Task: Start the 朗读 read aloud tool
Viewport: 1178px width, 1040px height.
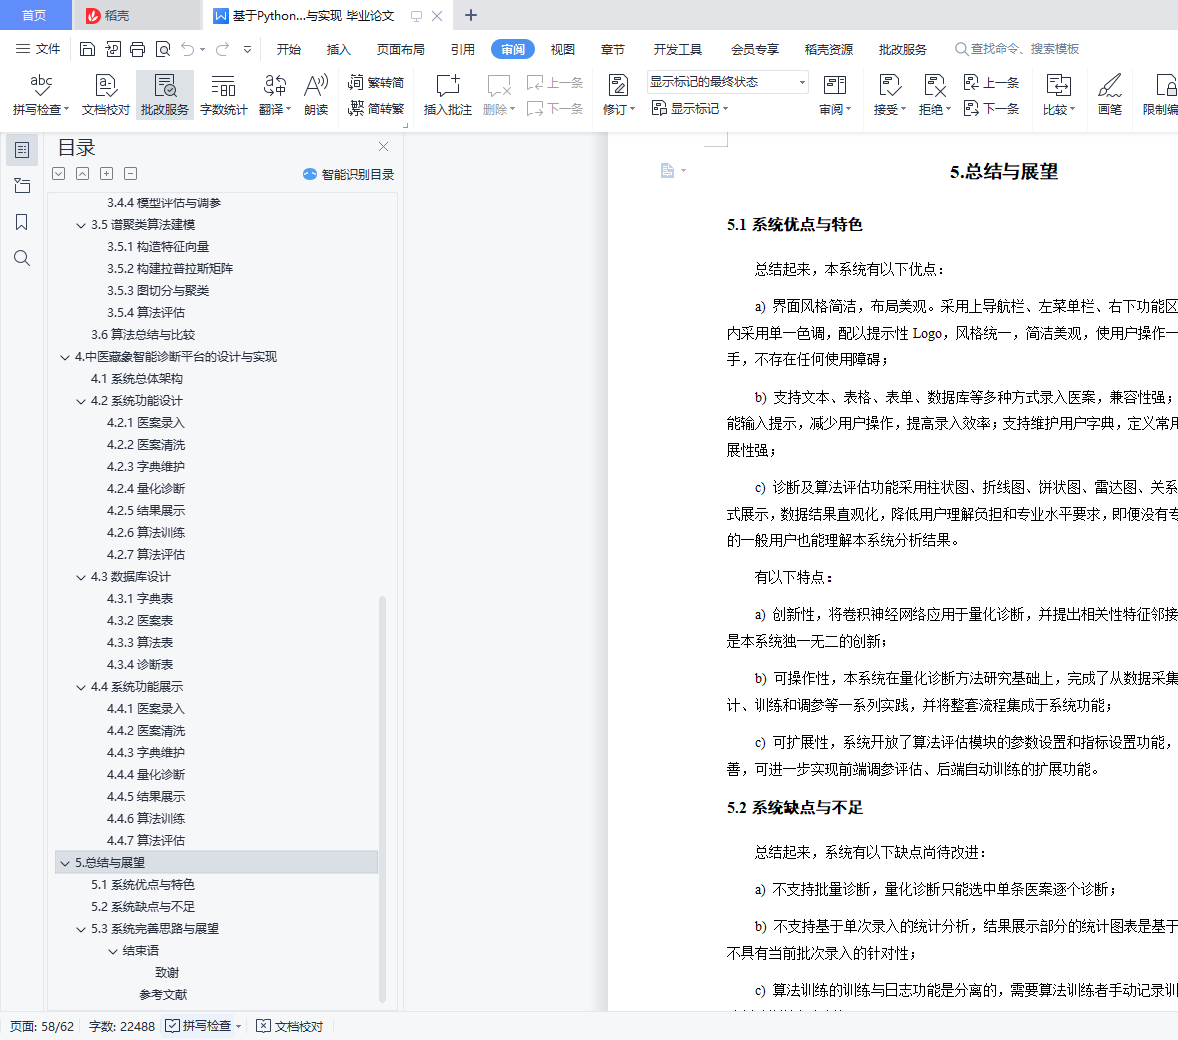Action: pyautogui.click(x=316, y=95)
